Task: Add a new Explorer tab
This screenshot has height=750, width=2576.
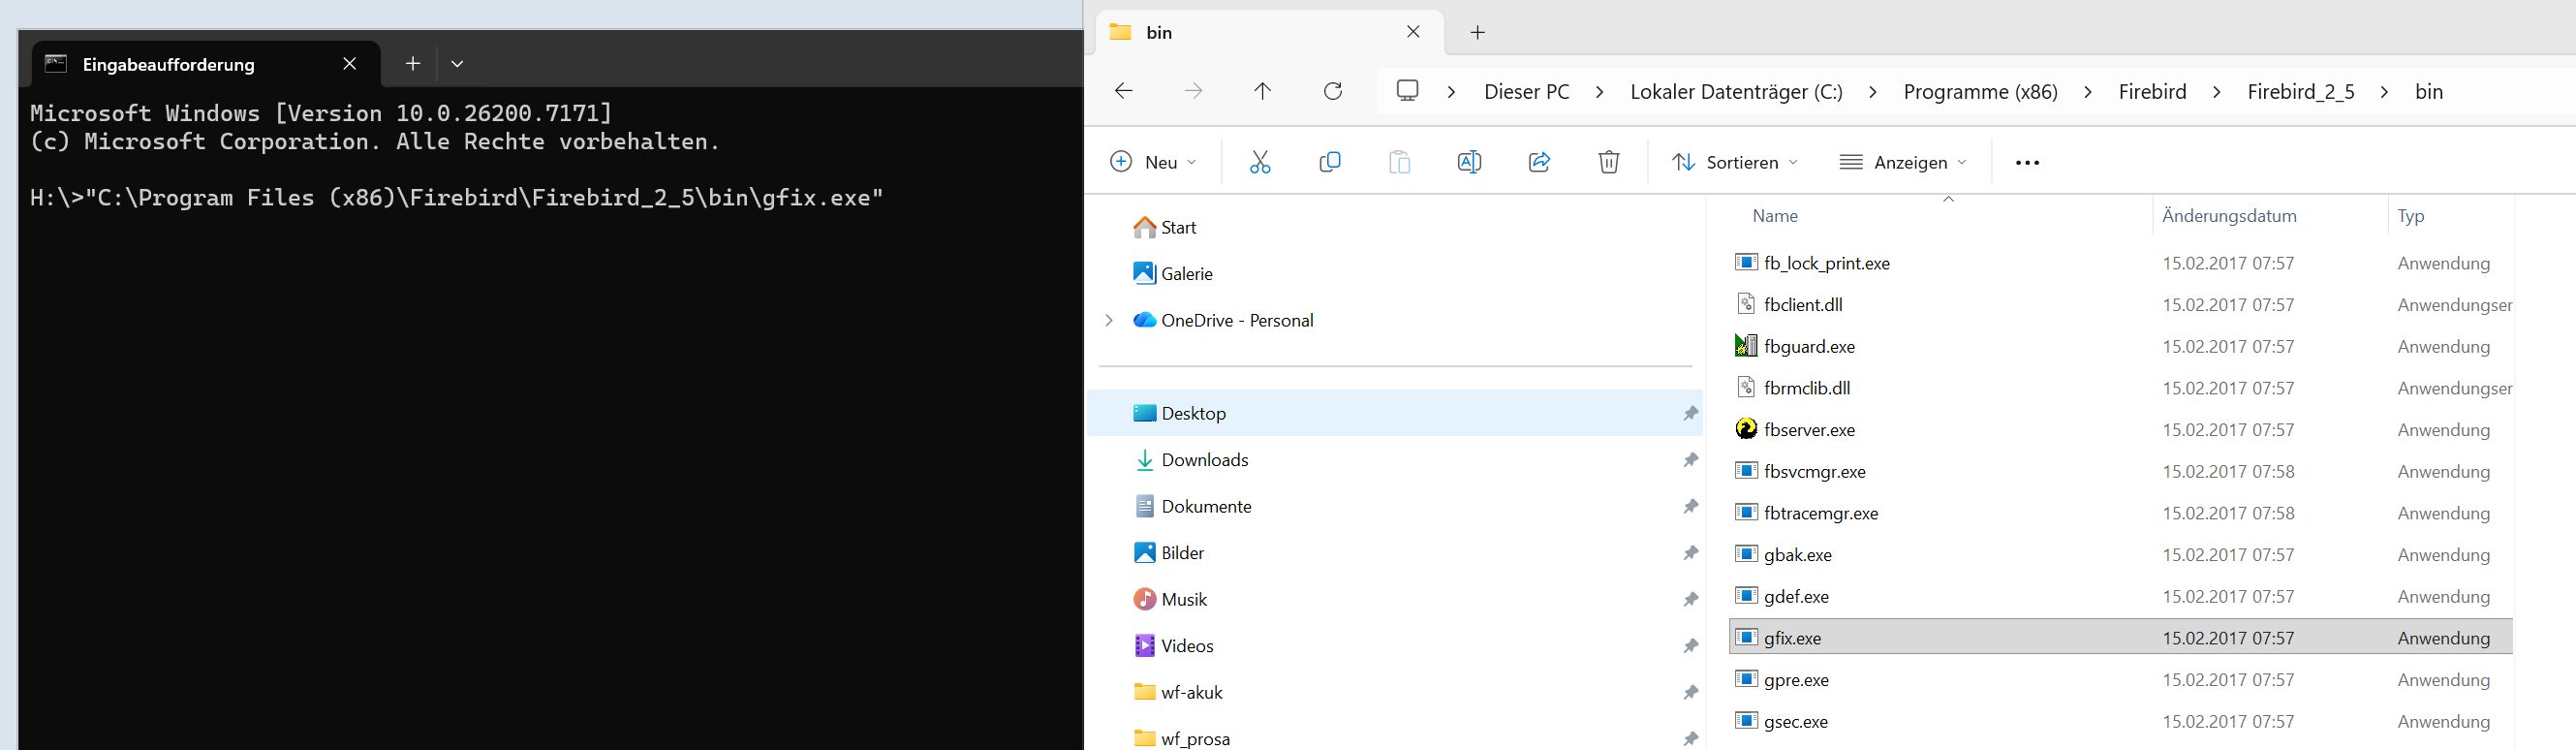Action: tap(1477, 33)
